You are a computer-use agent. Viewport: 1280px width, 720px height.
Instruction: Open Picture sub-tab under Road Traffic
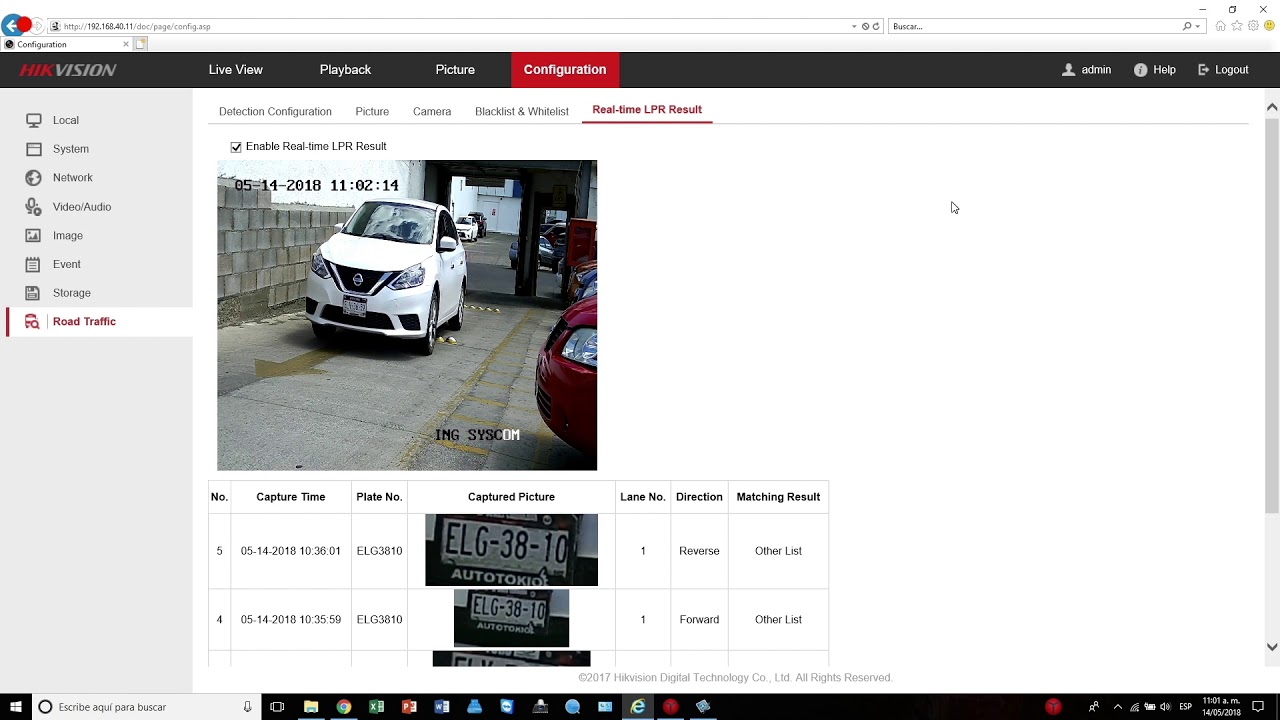372,112
